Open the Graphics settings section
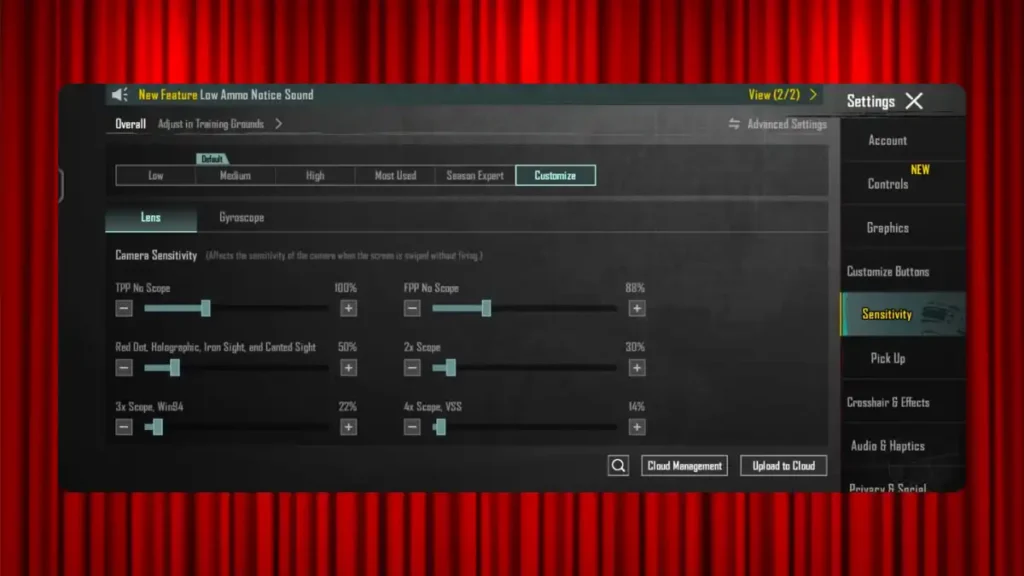 coord(887,227)
